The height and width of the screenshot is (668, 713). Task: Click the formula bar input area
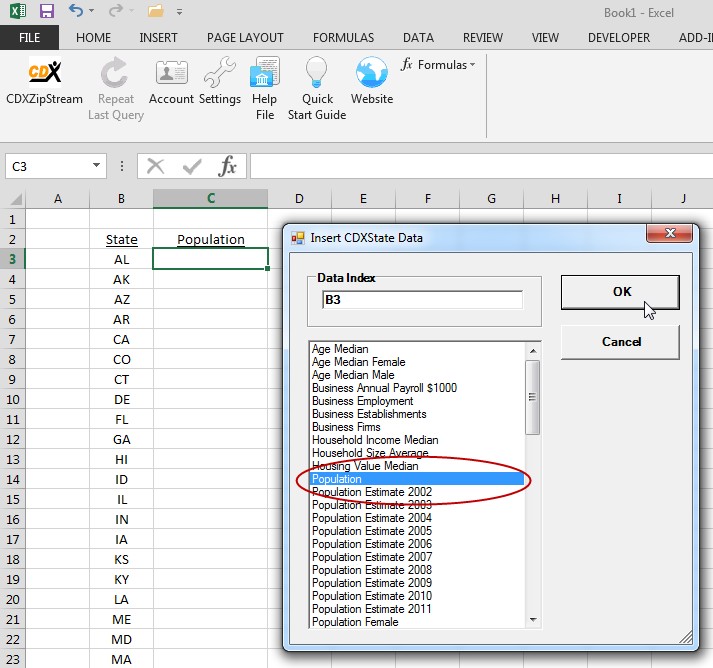click(481, 166)
